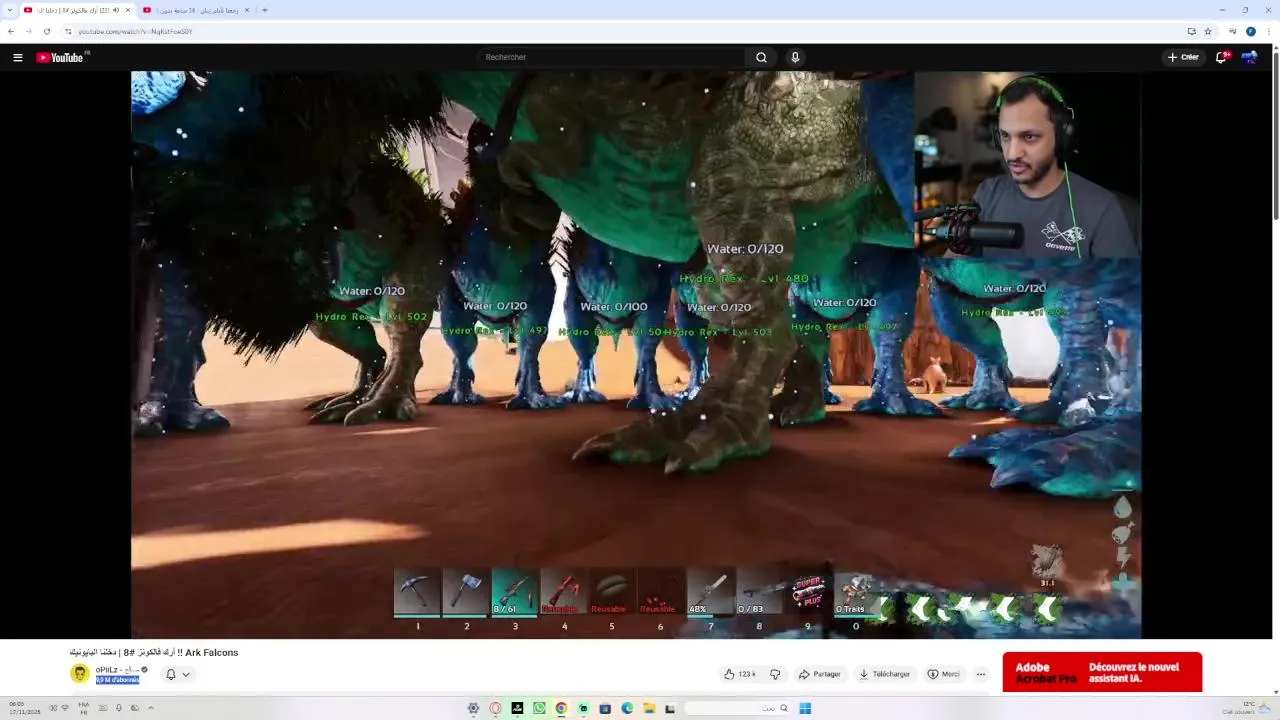Expand the tab search dropdown arrow
The image size is (1280, 720).
click(10, 10)
